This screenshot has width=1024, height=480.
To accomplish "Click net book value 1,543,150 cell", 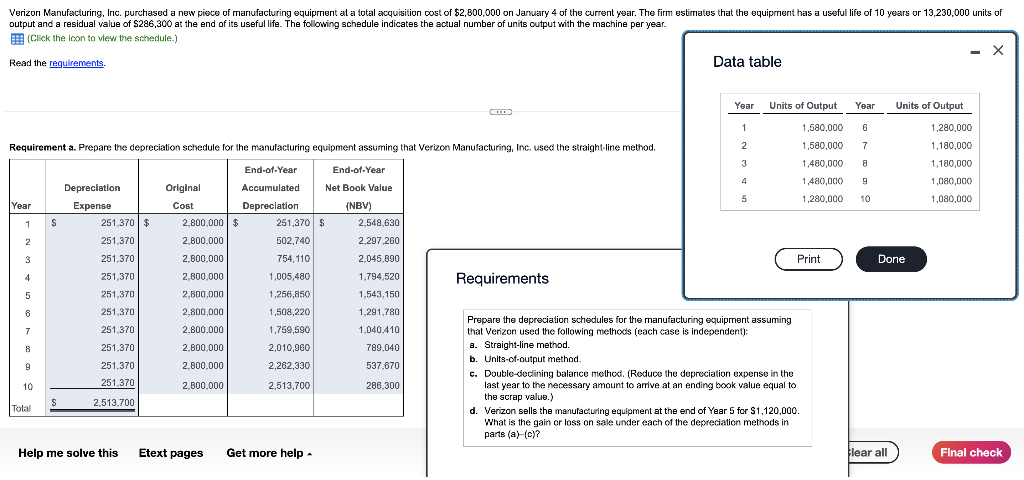I will point(359,295).
